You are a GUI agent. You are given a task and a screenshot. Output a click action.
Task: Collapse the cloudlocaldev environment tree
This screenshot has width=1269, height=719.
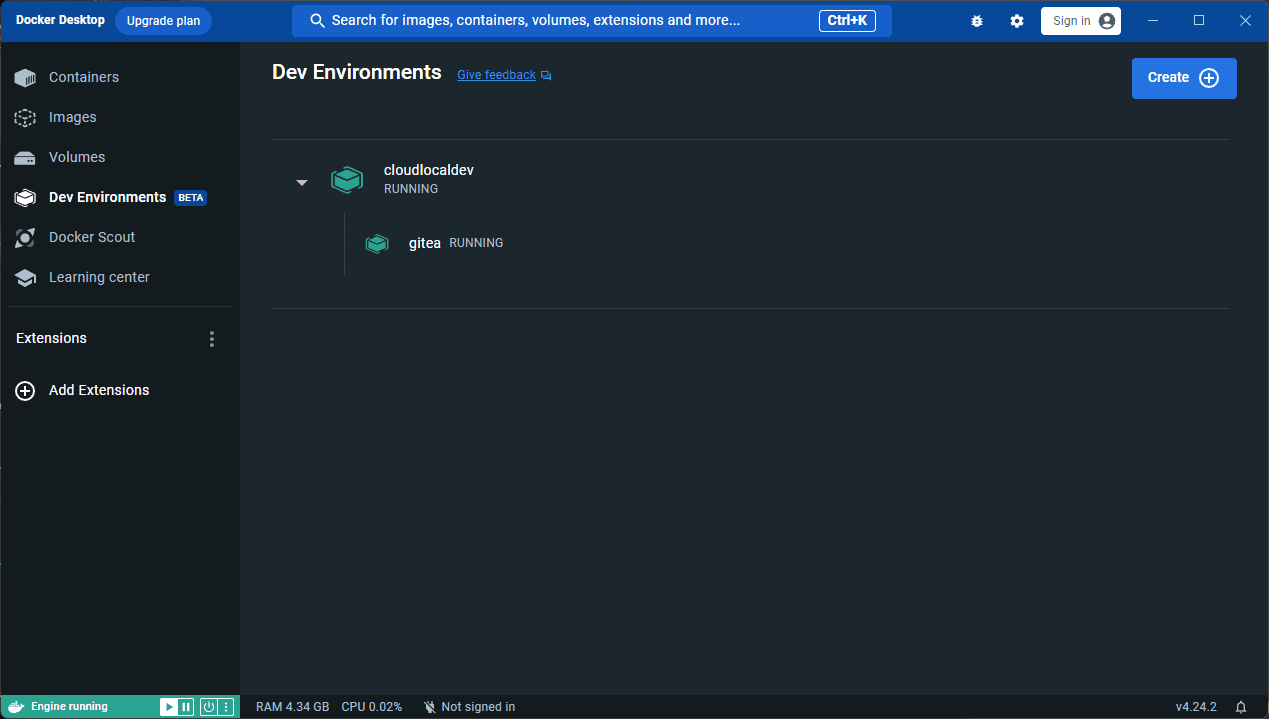[302, 182]
